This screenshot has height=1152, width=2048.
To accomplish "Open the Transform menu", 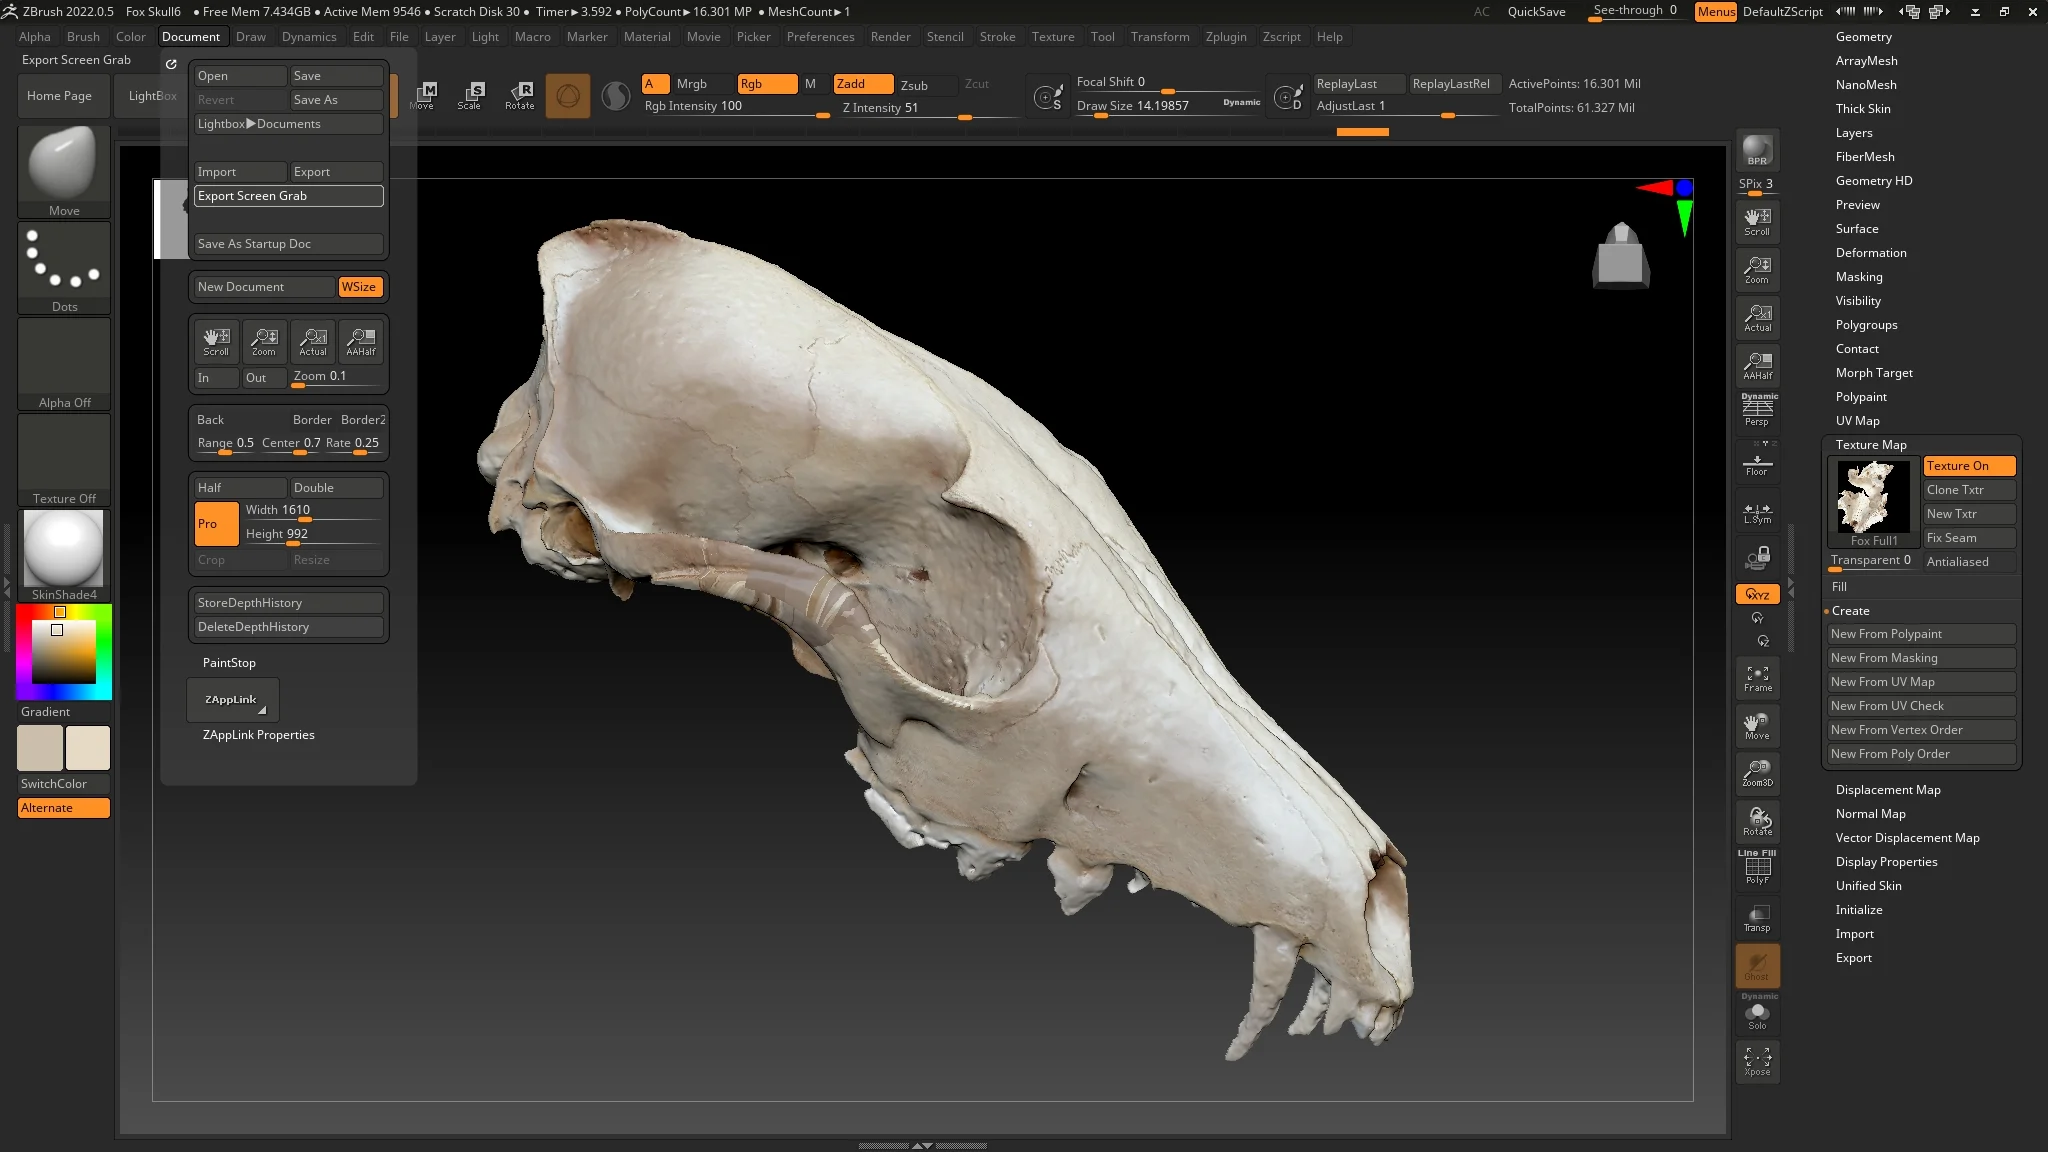I will tap(1159, 37).
